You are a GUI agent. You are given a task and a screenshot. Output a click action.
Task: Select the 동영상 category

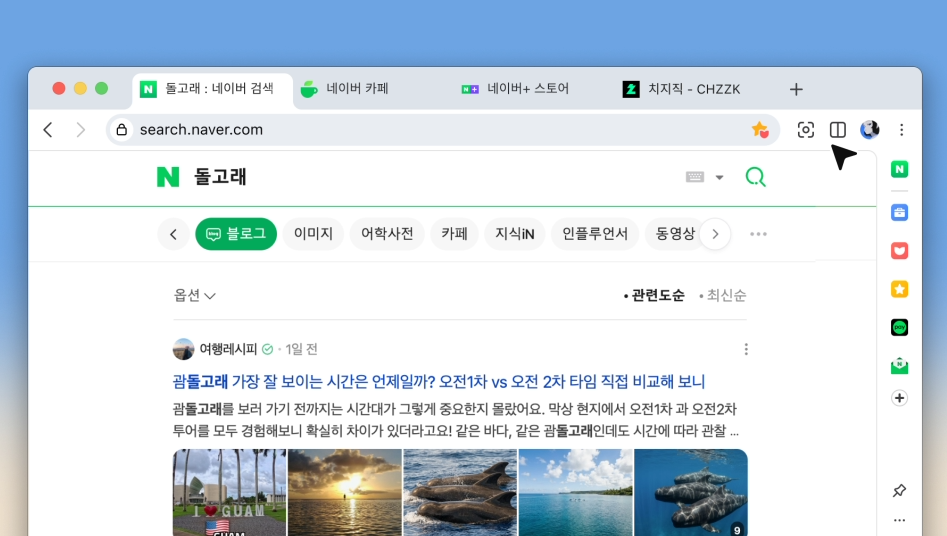[675, 234]
